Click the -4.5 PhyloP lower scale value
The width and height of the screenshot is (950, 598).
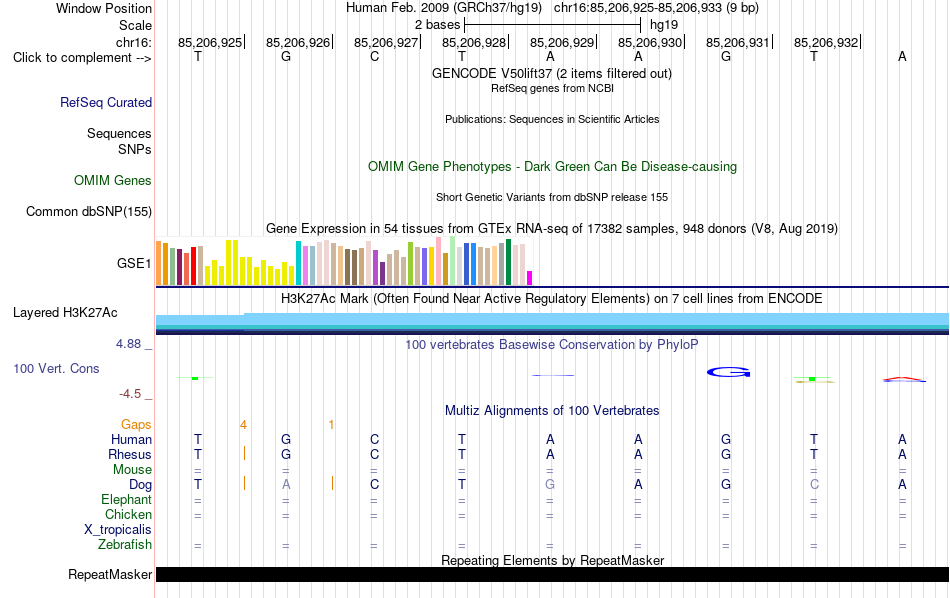pos(130,394)
